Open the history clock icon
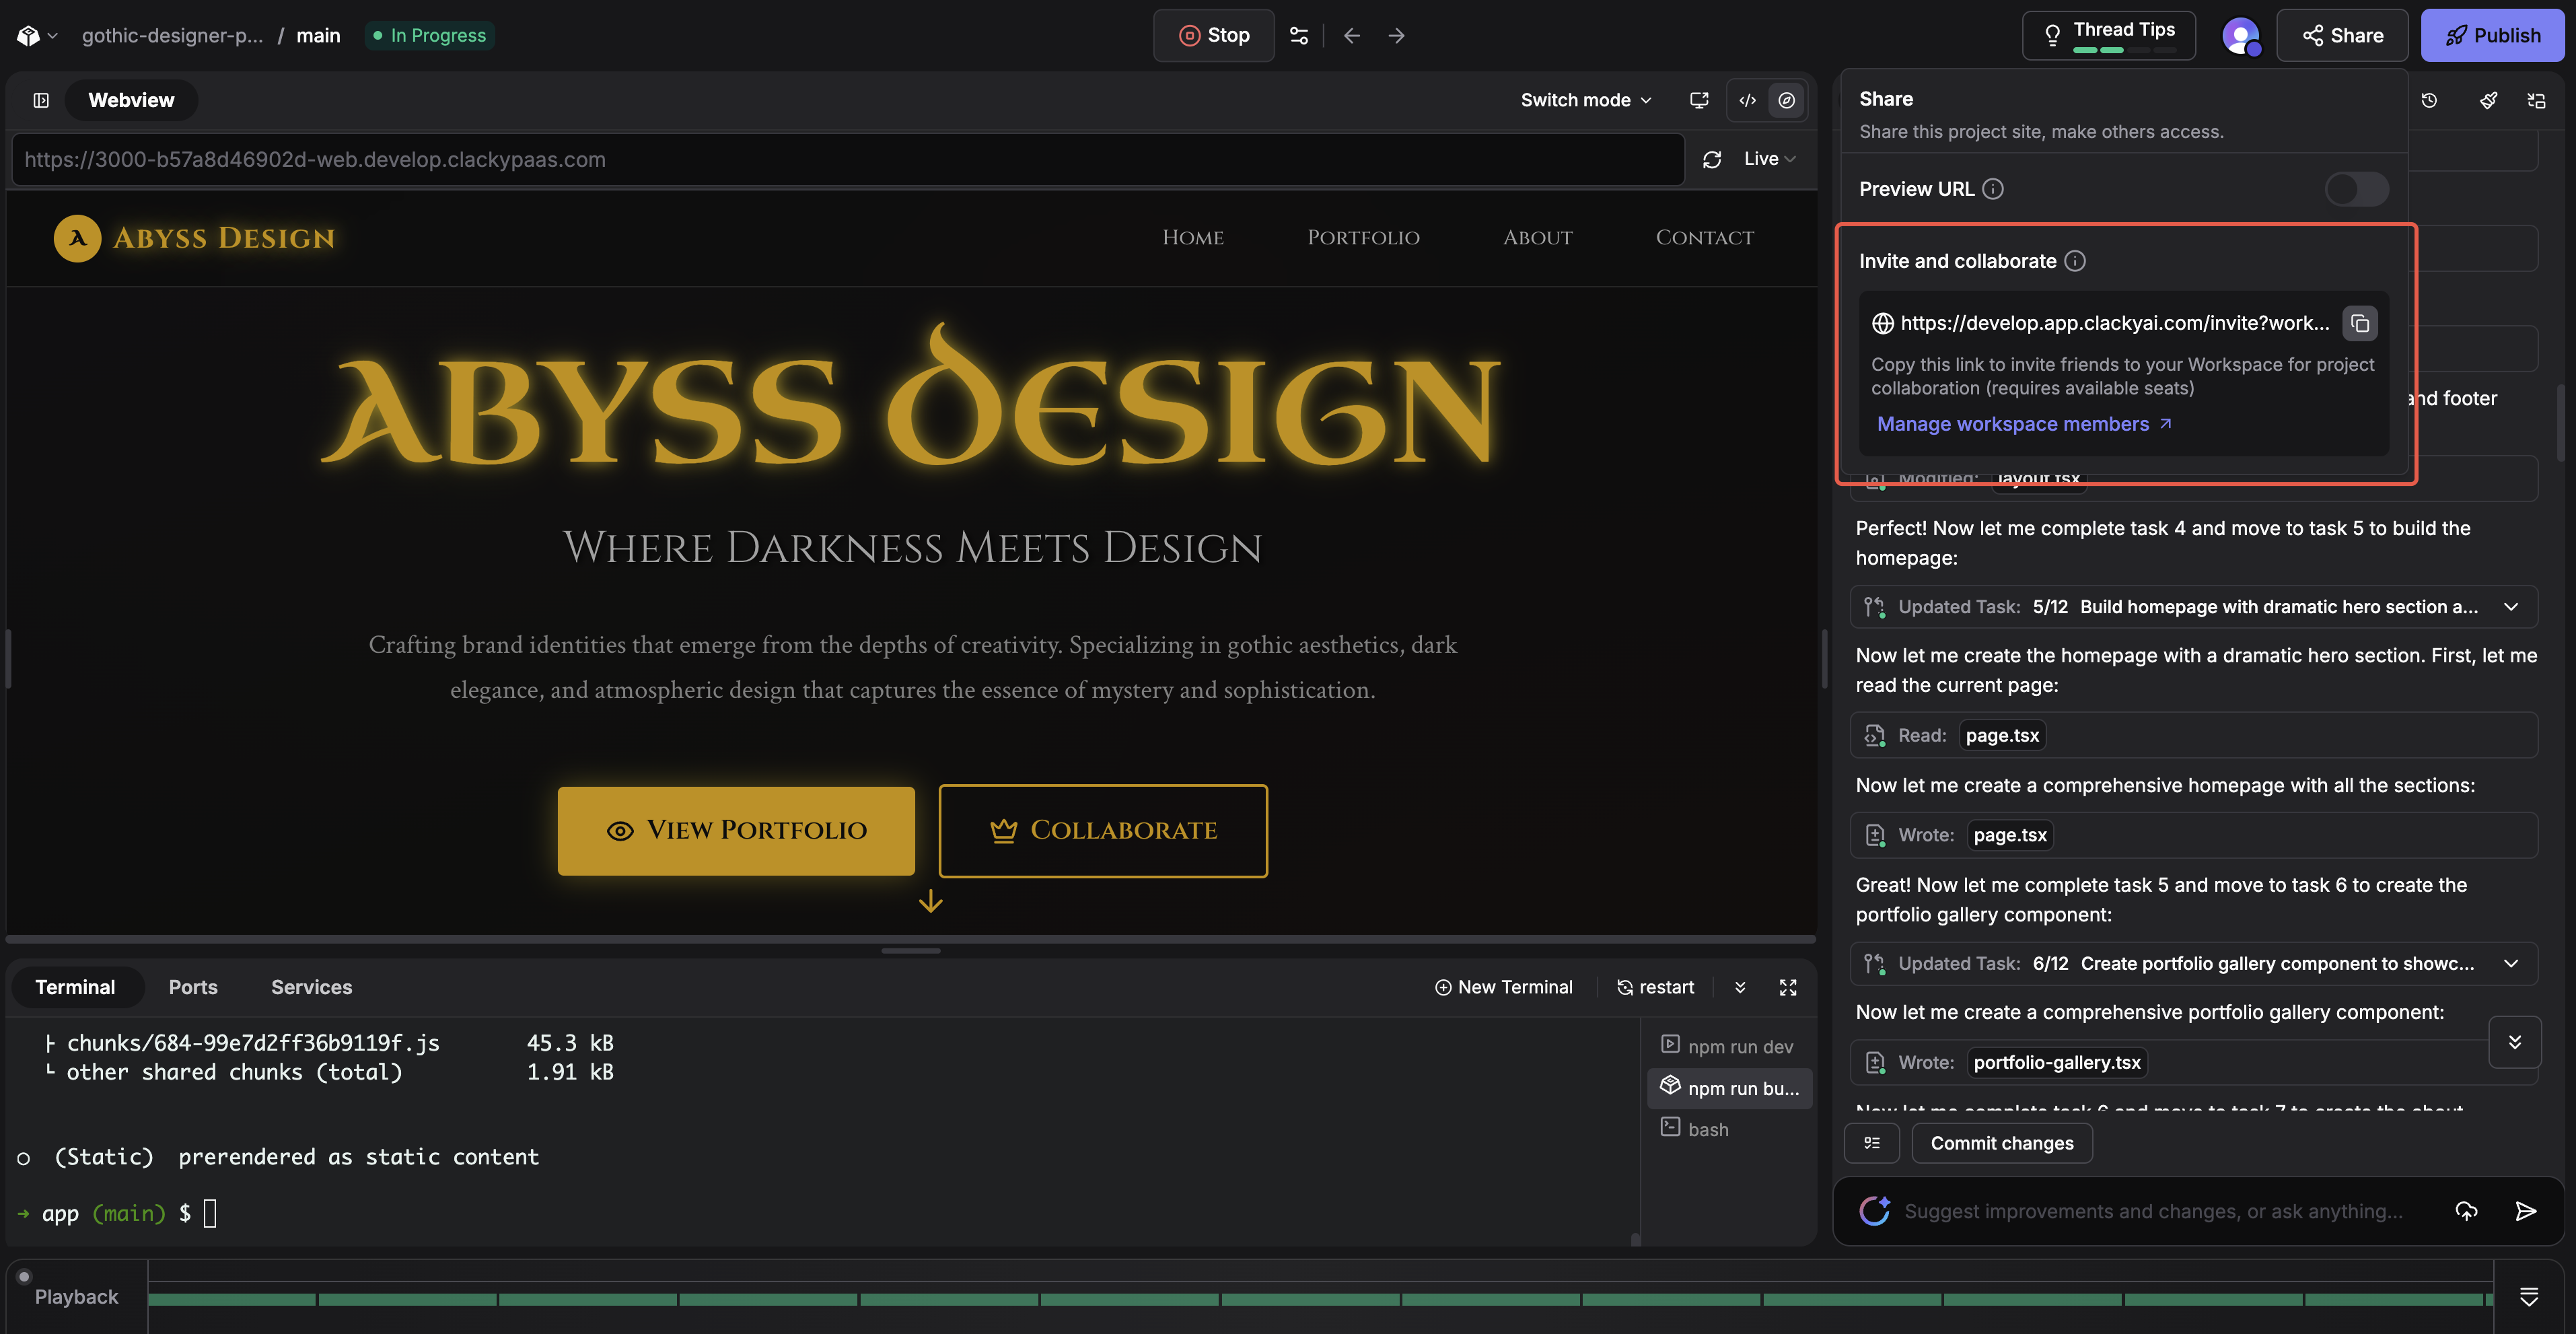Viewport: 2576px width, 1334px height. point(2429,100)
